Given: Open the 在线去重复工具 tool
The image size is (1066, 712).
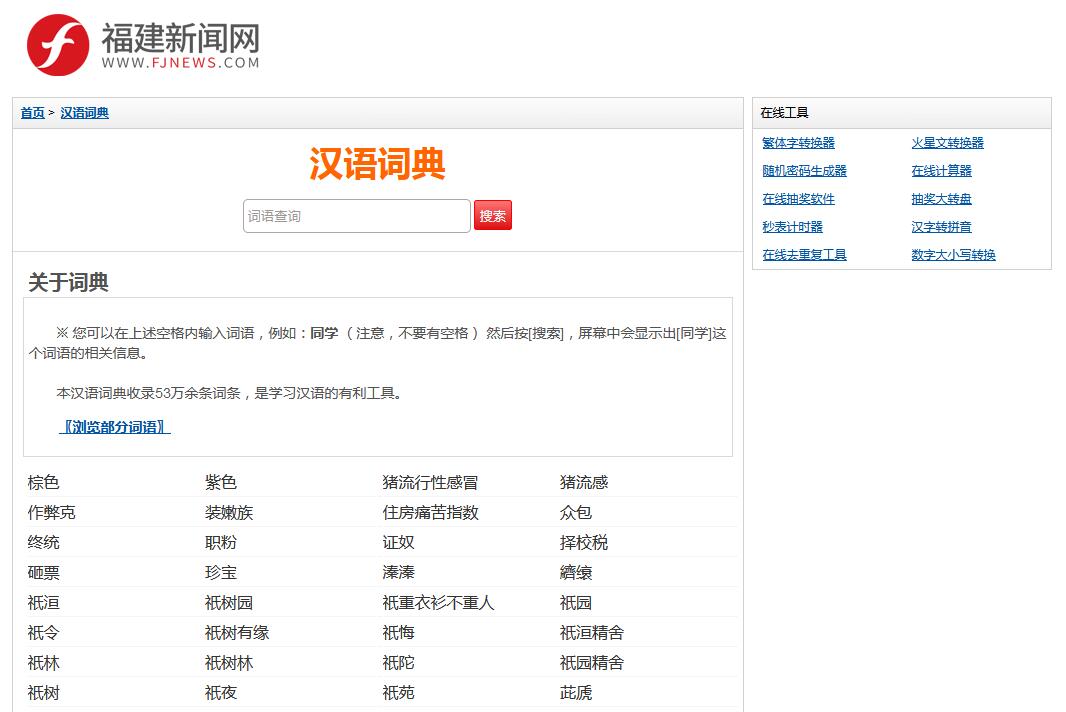Looking at the screenshot, I should pos(805,254).
